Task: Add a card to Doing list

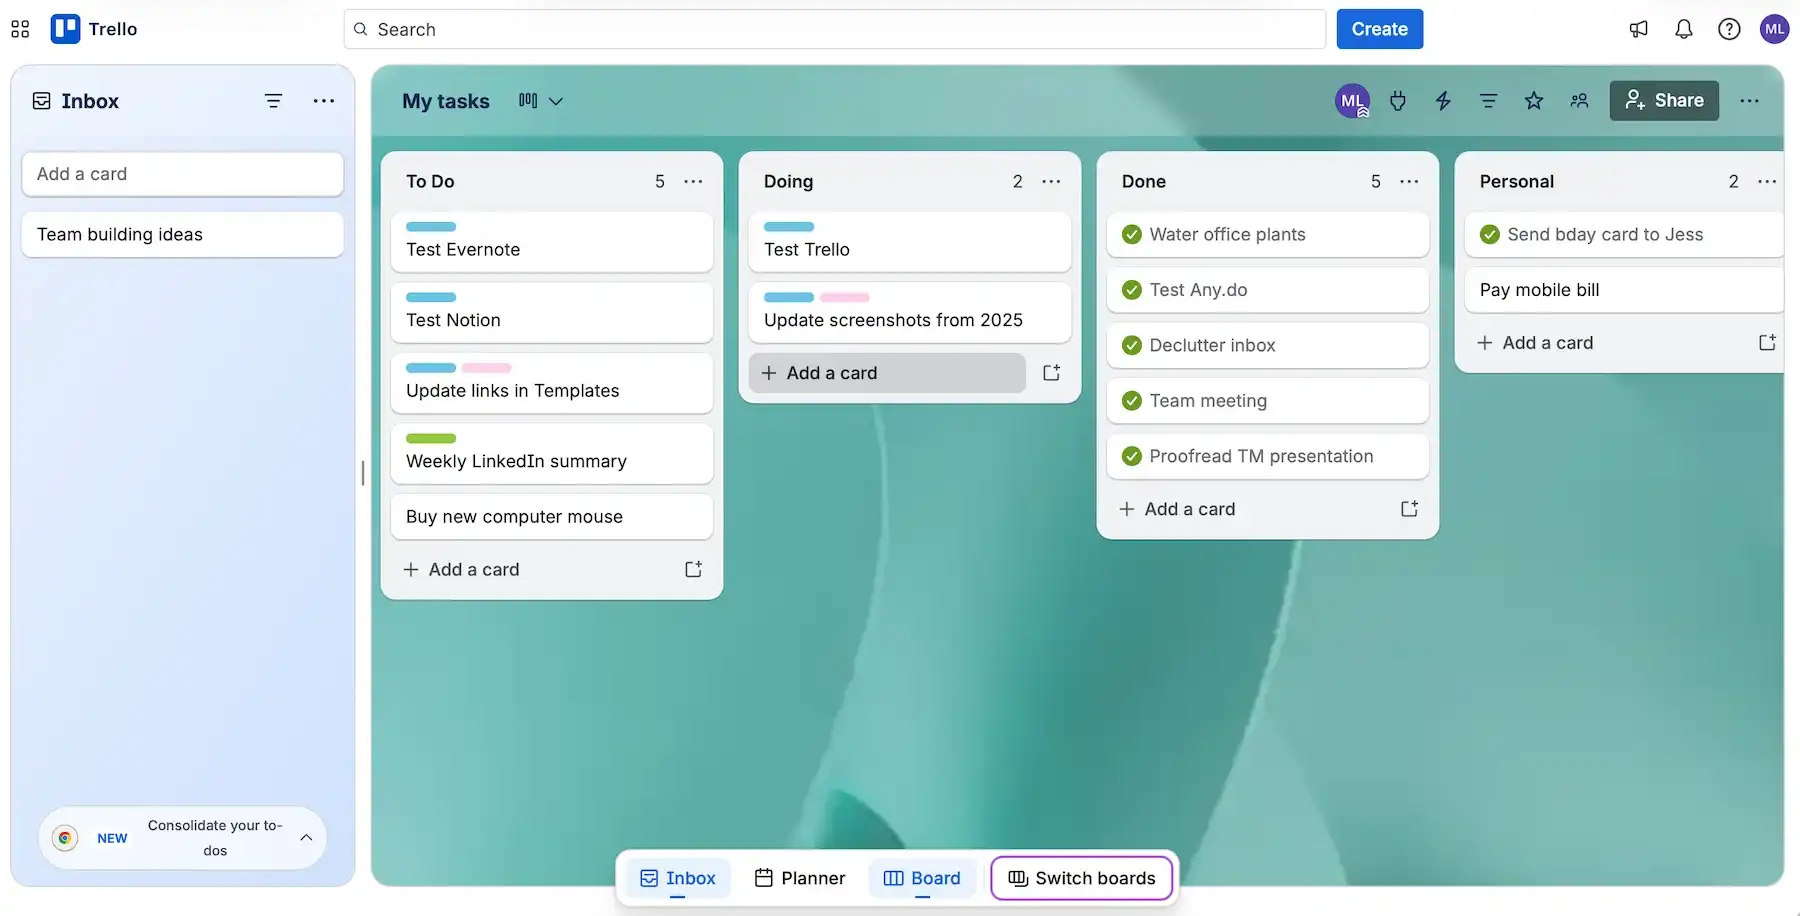Action: [x=887, y=373]
